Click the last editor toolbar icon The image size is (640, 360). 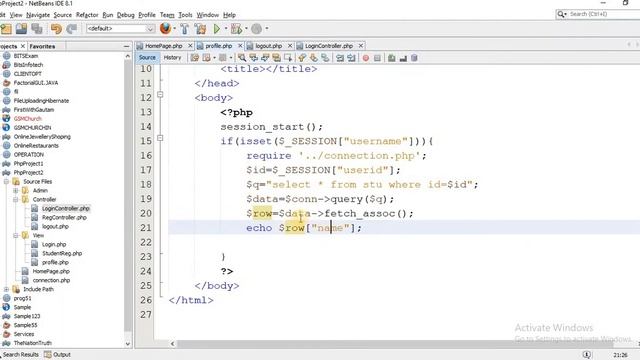pos(414,58)
